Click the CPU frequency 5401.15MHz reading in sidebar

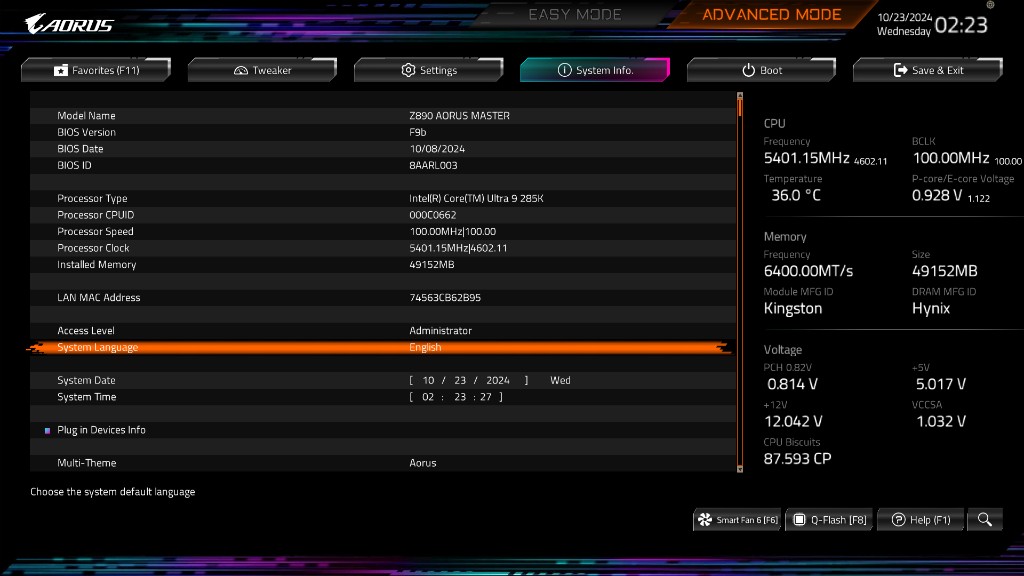click(806, 158)
